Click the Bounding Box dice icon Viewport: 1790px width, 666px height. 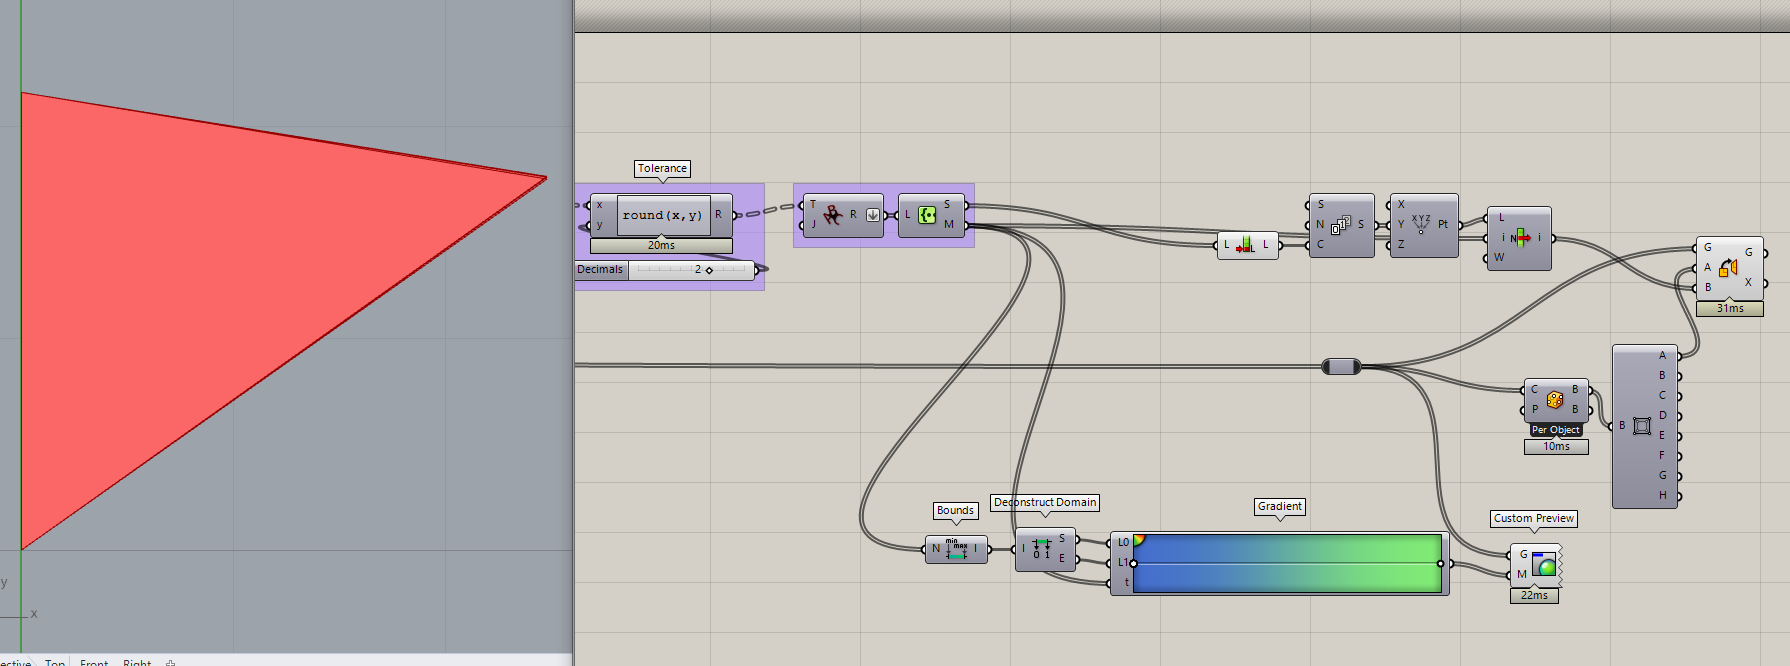[1555, 400]
